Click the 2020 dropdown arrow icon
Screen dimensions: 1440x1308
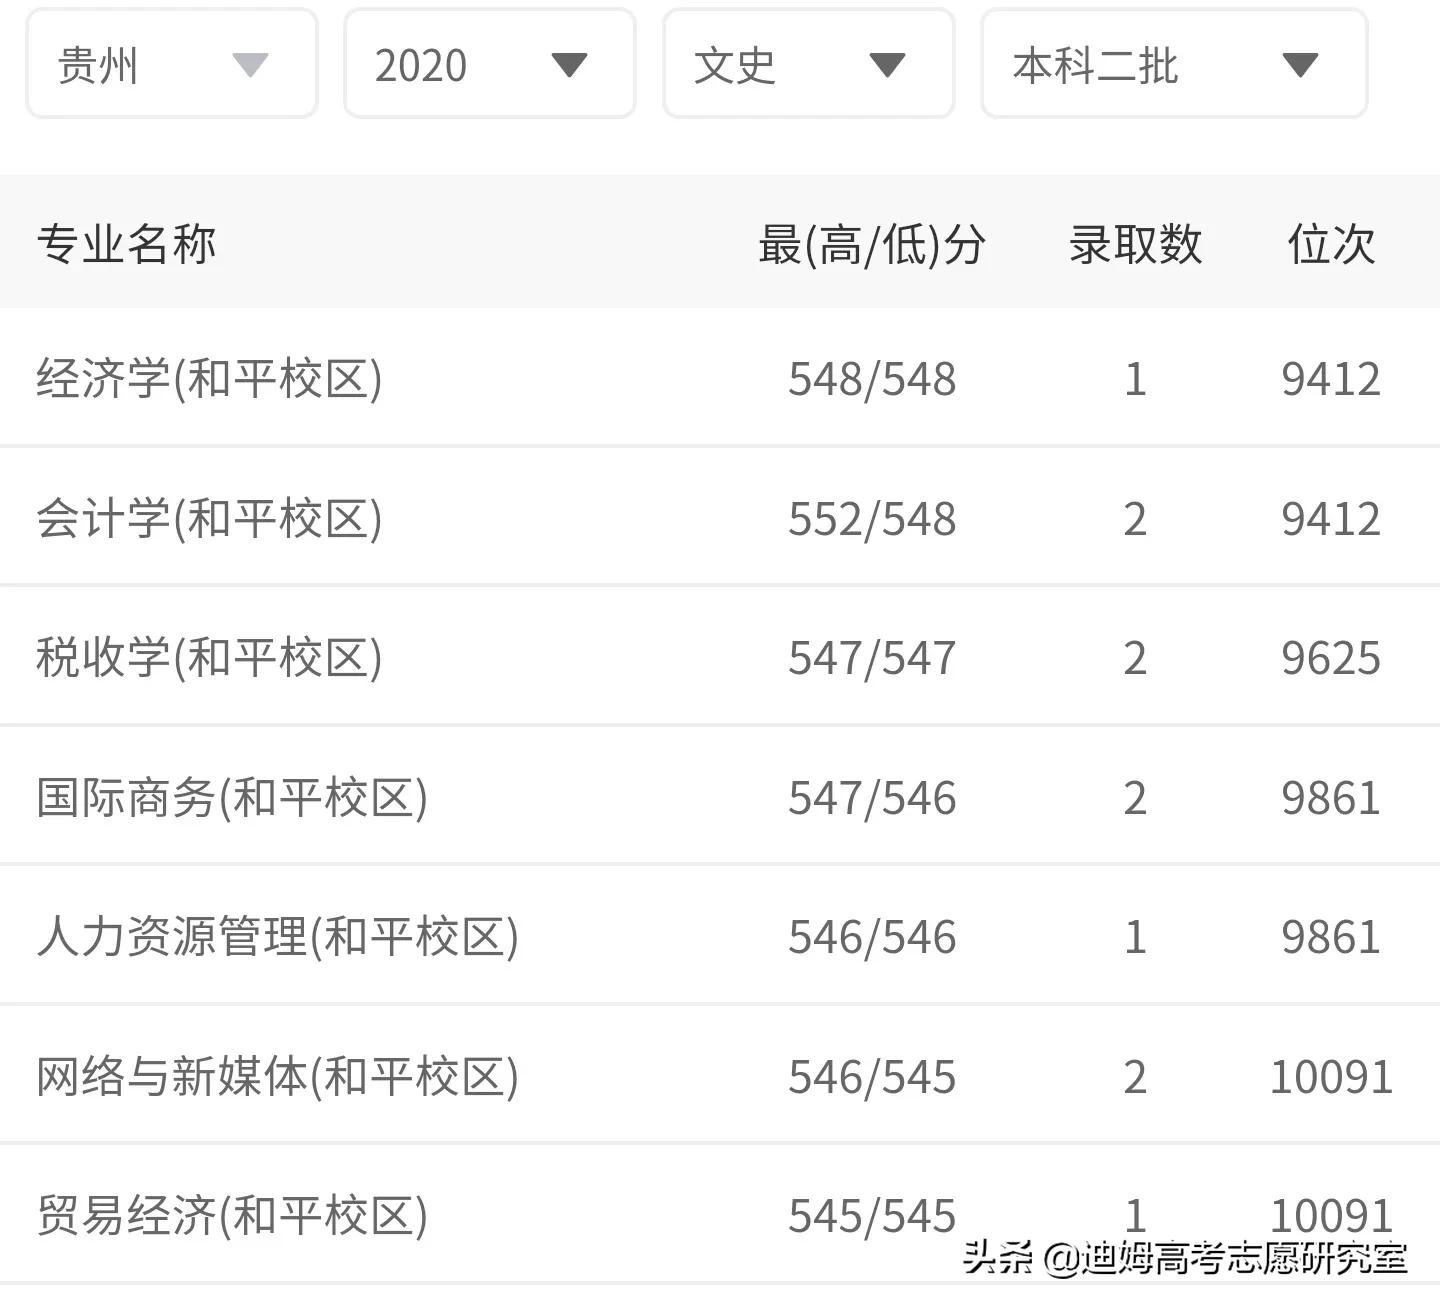(x=570, y=65)
